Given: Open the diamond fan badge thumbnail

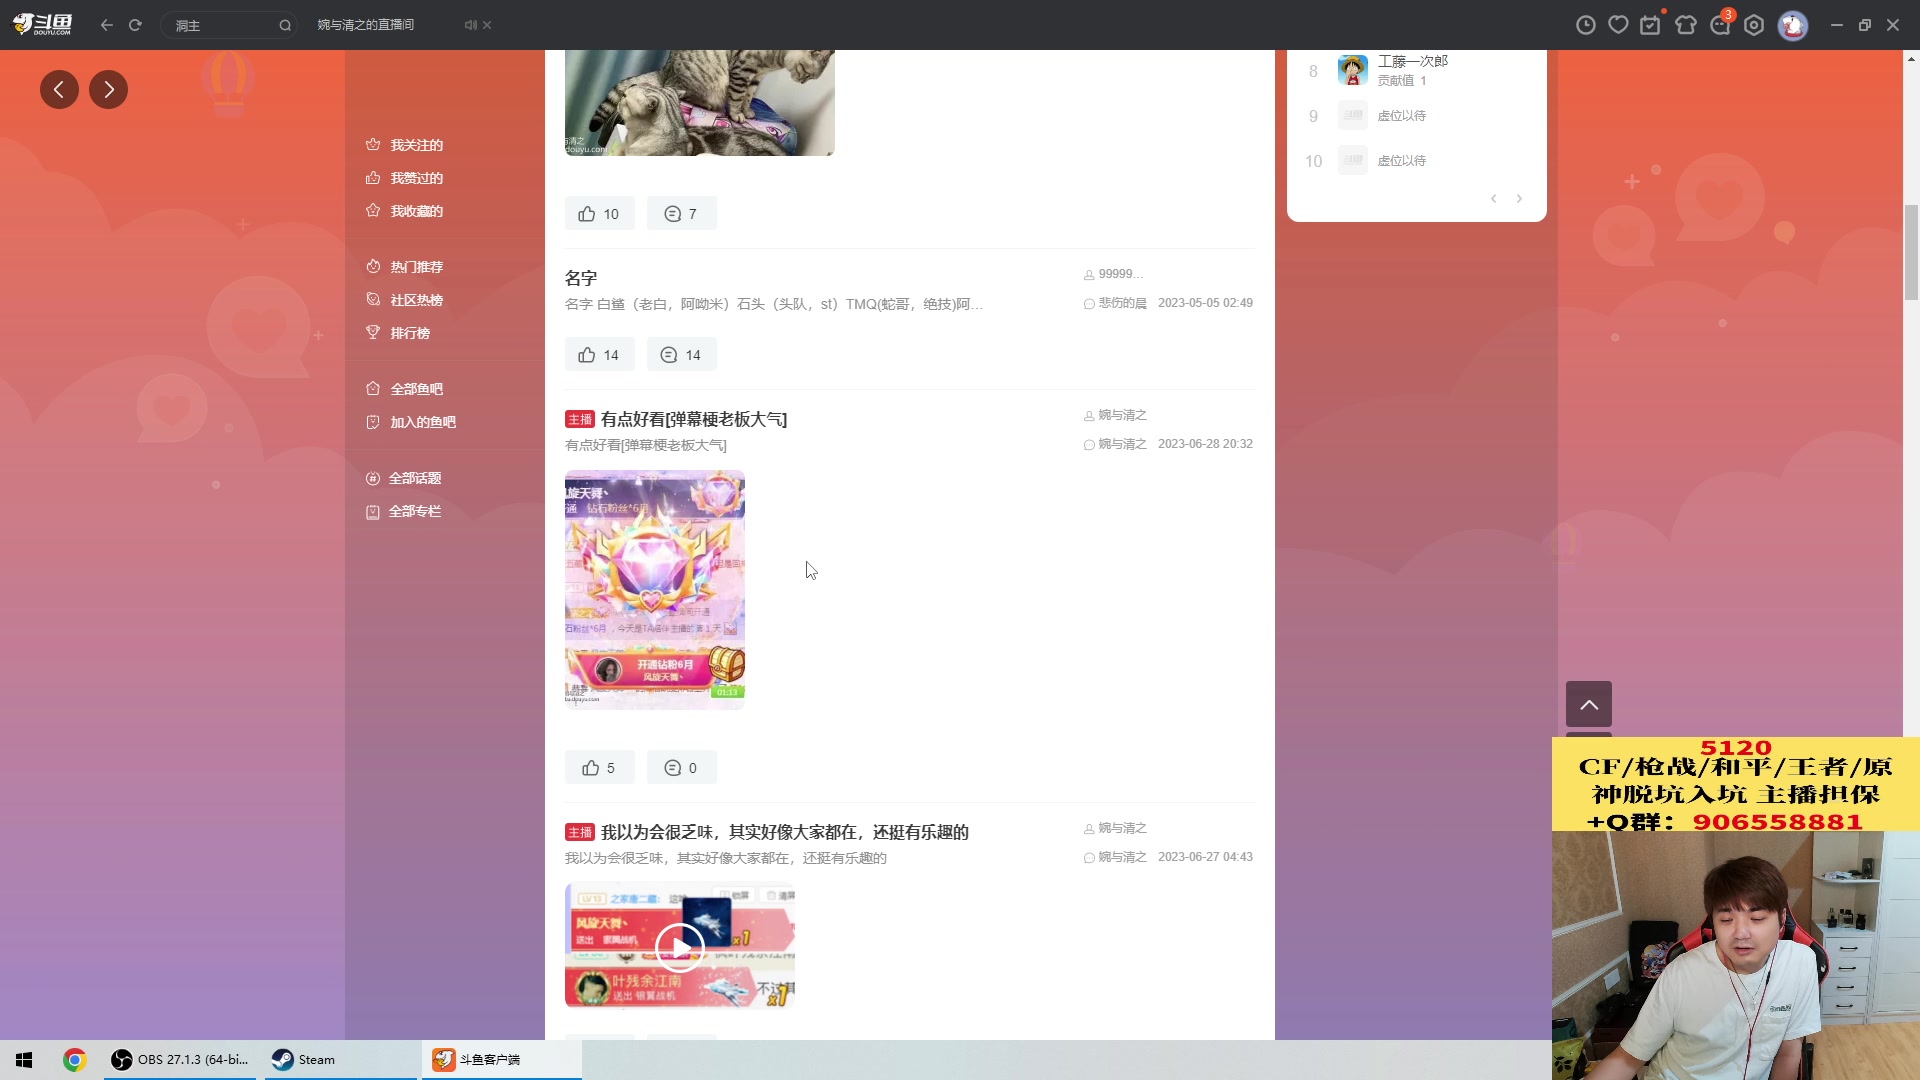Looking at the screenshot, I should pos(655,590).
